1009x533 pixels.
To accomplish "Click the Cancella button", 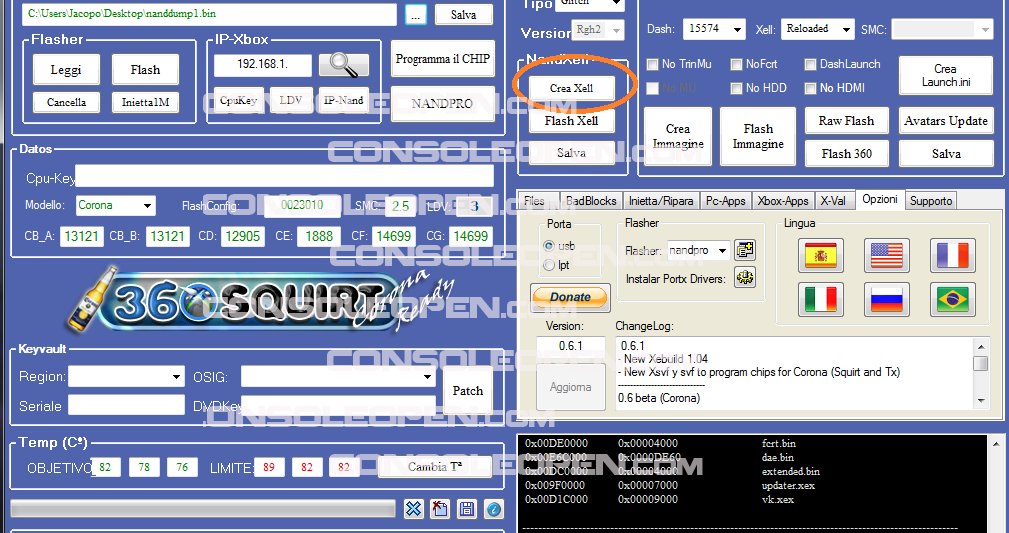I will click(66, 102).
